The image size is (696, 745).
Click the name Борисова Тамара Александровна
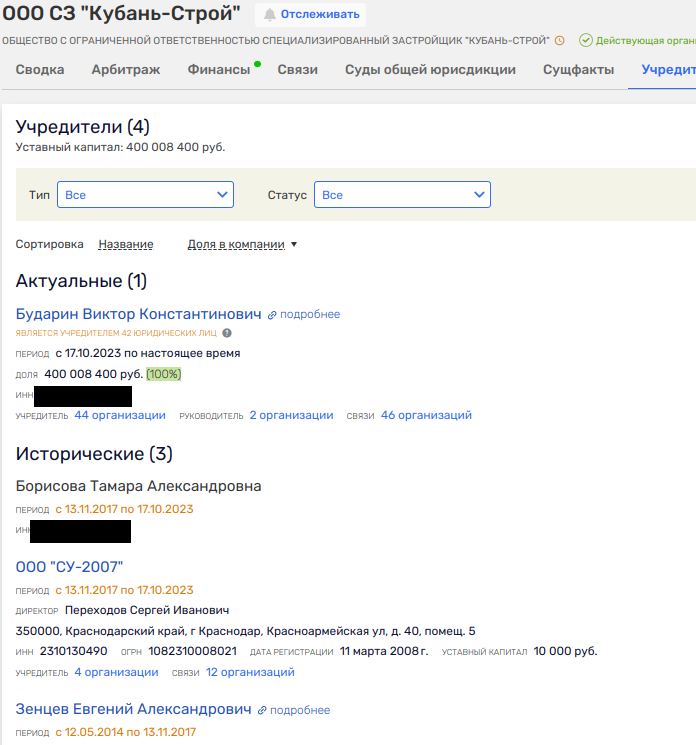pos(138,486)
